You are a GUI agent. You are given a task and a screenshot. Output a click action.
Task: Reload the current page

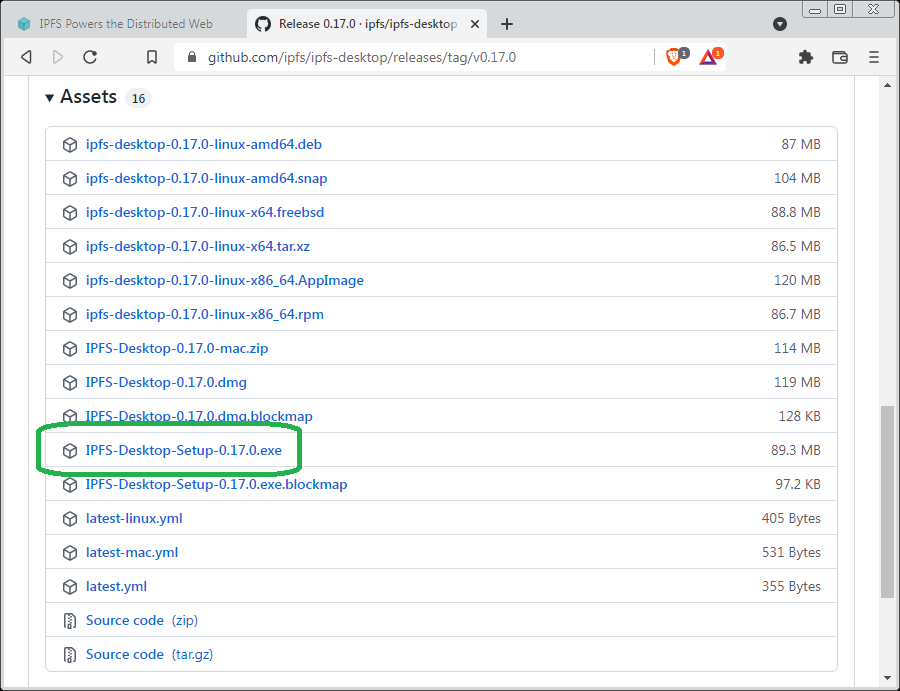click(x=90, y=57)
